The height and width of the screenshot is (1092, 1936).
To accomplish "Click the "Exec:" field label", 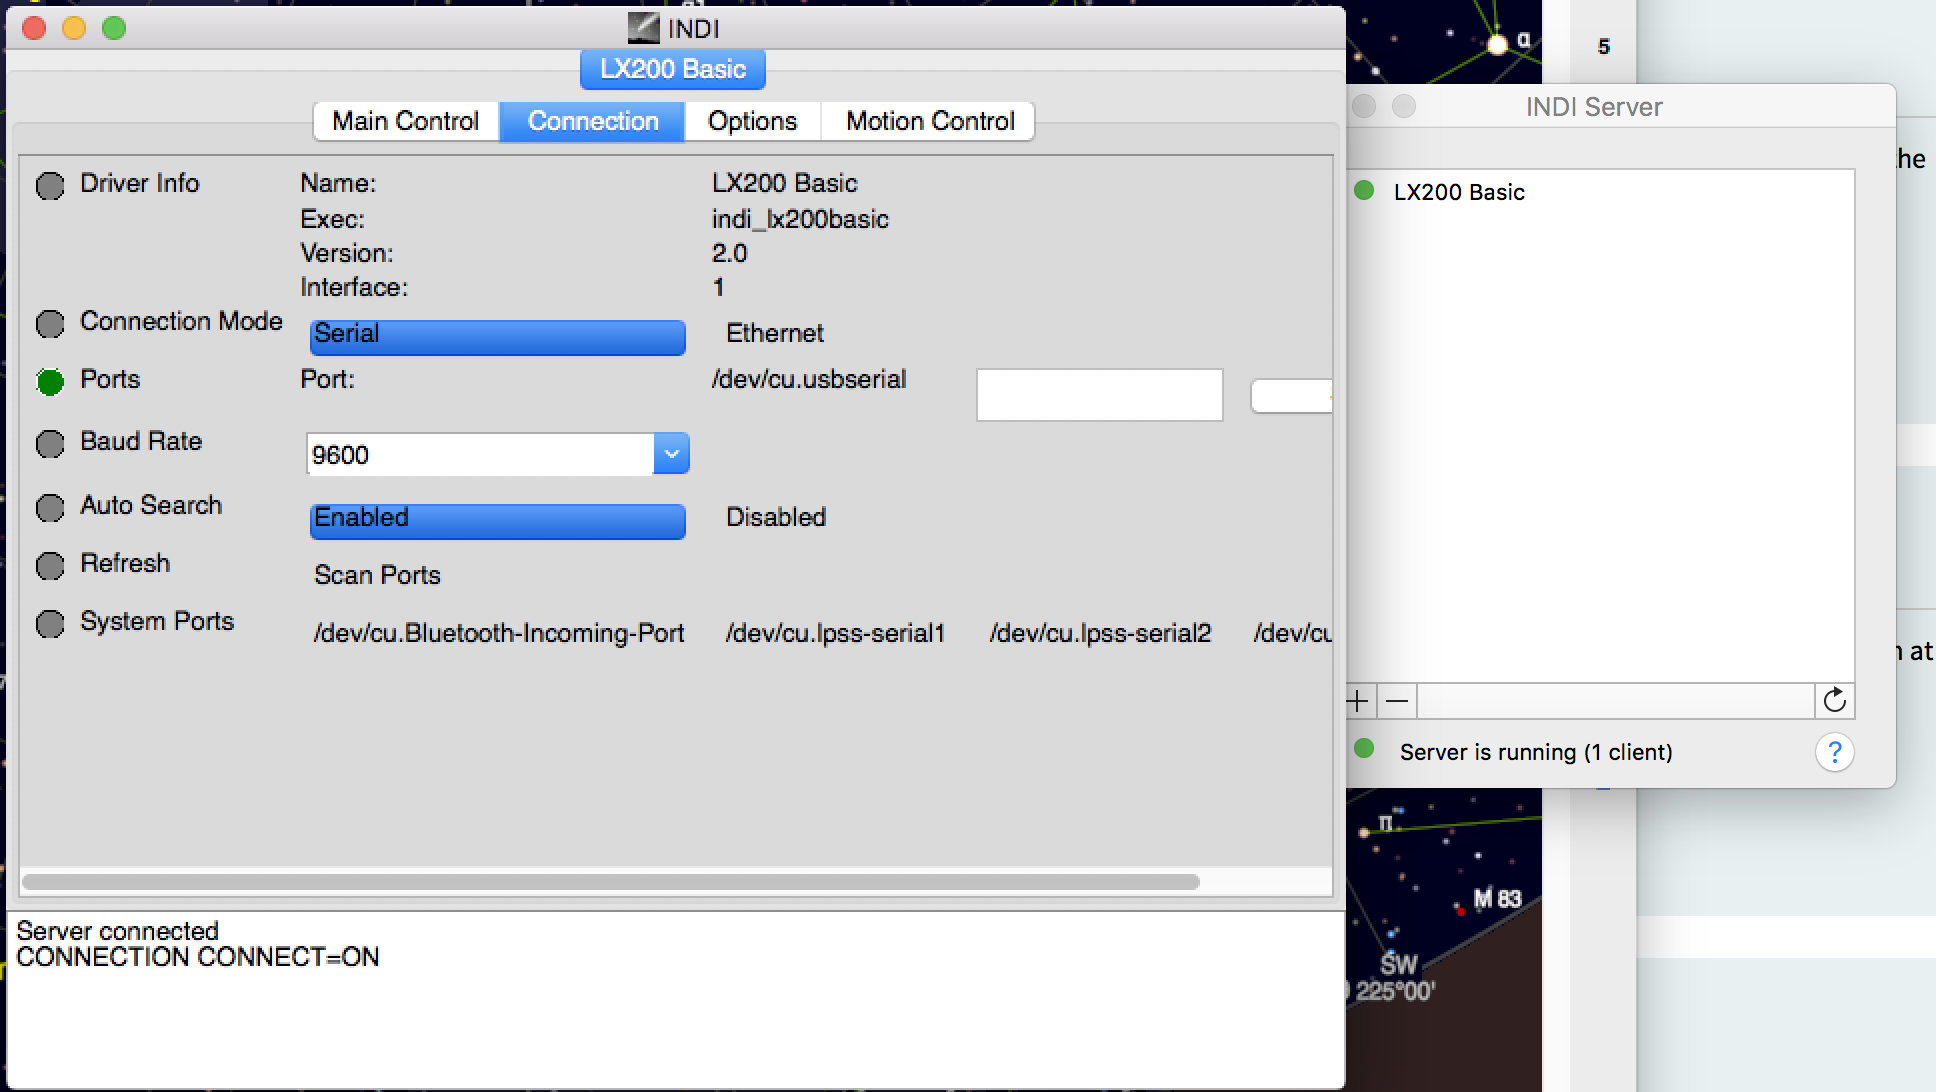I will click(x=332, y=219).
